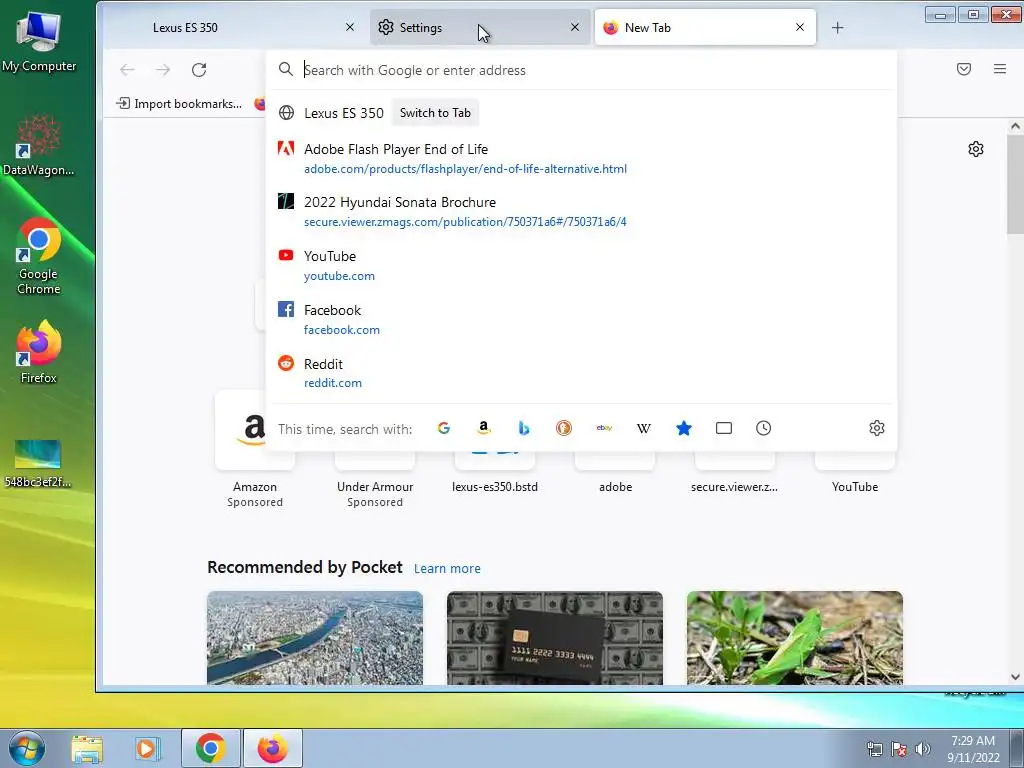This screenshot has width=1024, height=768.
Task: Open the Pocket story with city aerial photo
Action: coord(315,638)
